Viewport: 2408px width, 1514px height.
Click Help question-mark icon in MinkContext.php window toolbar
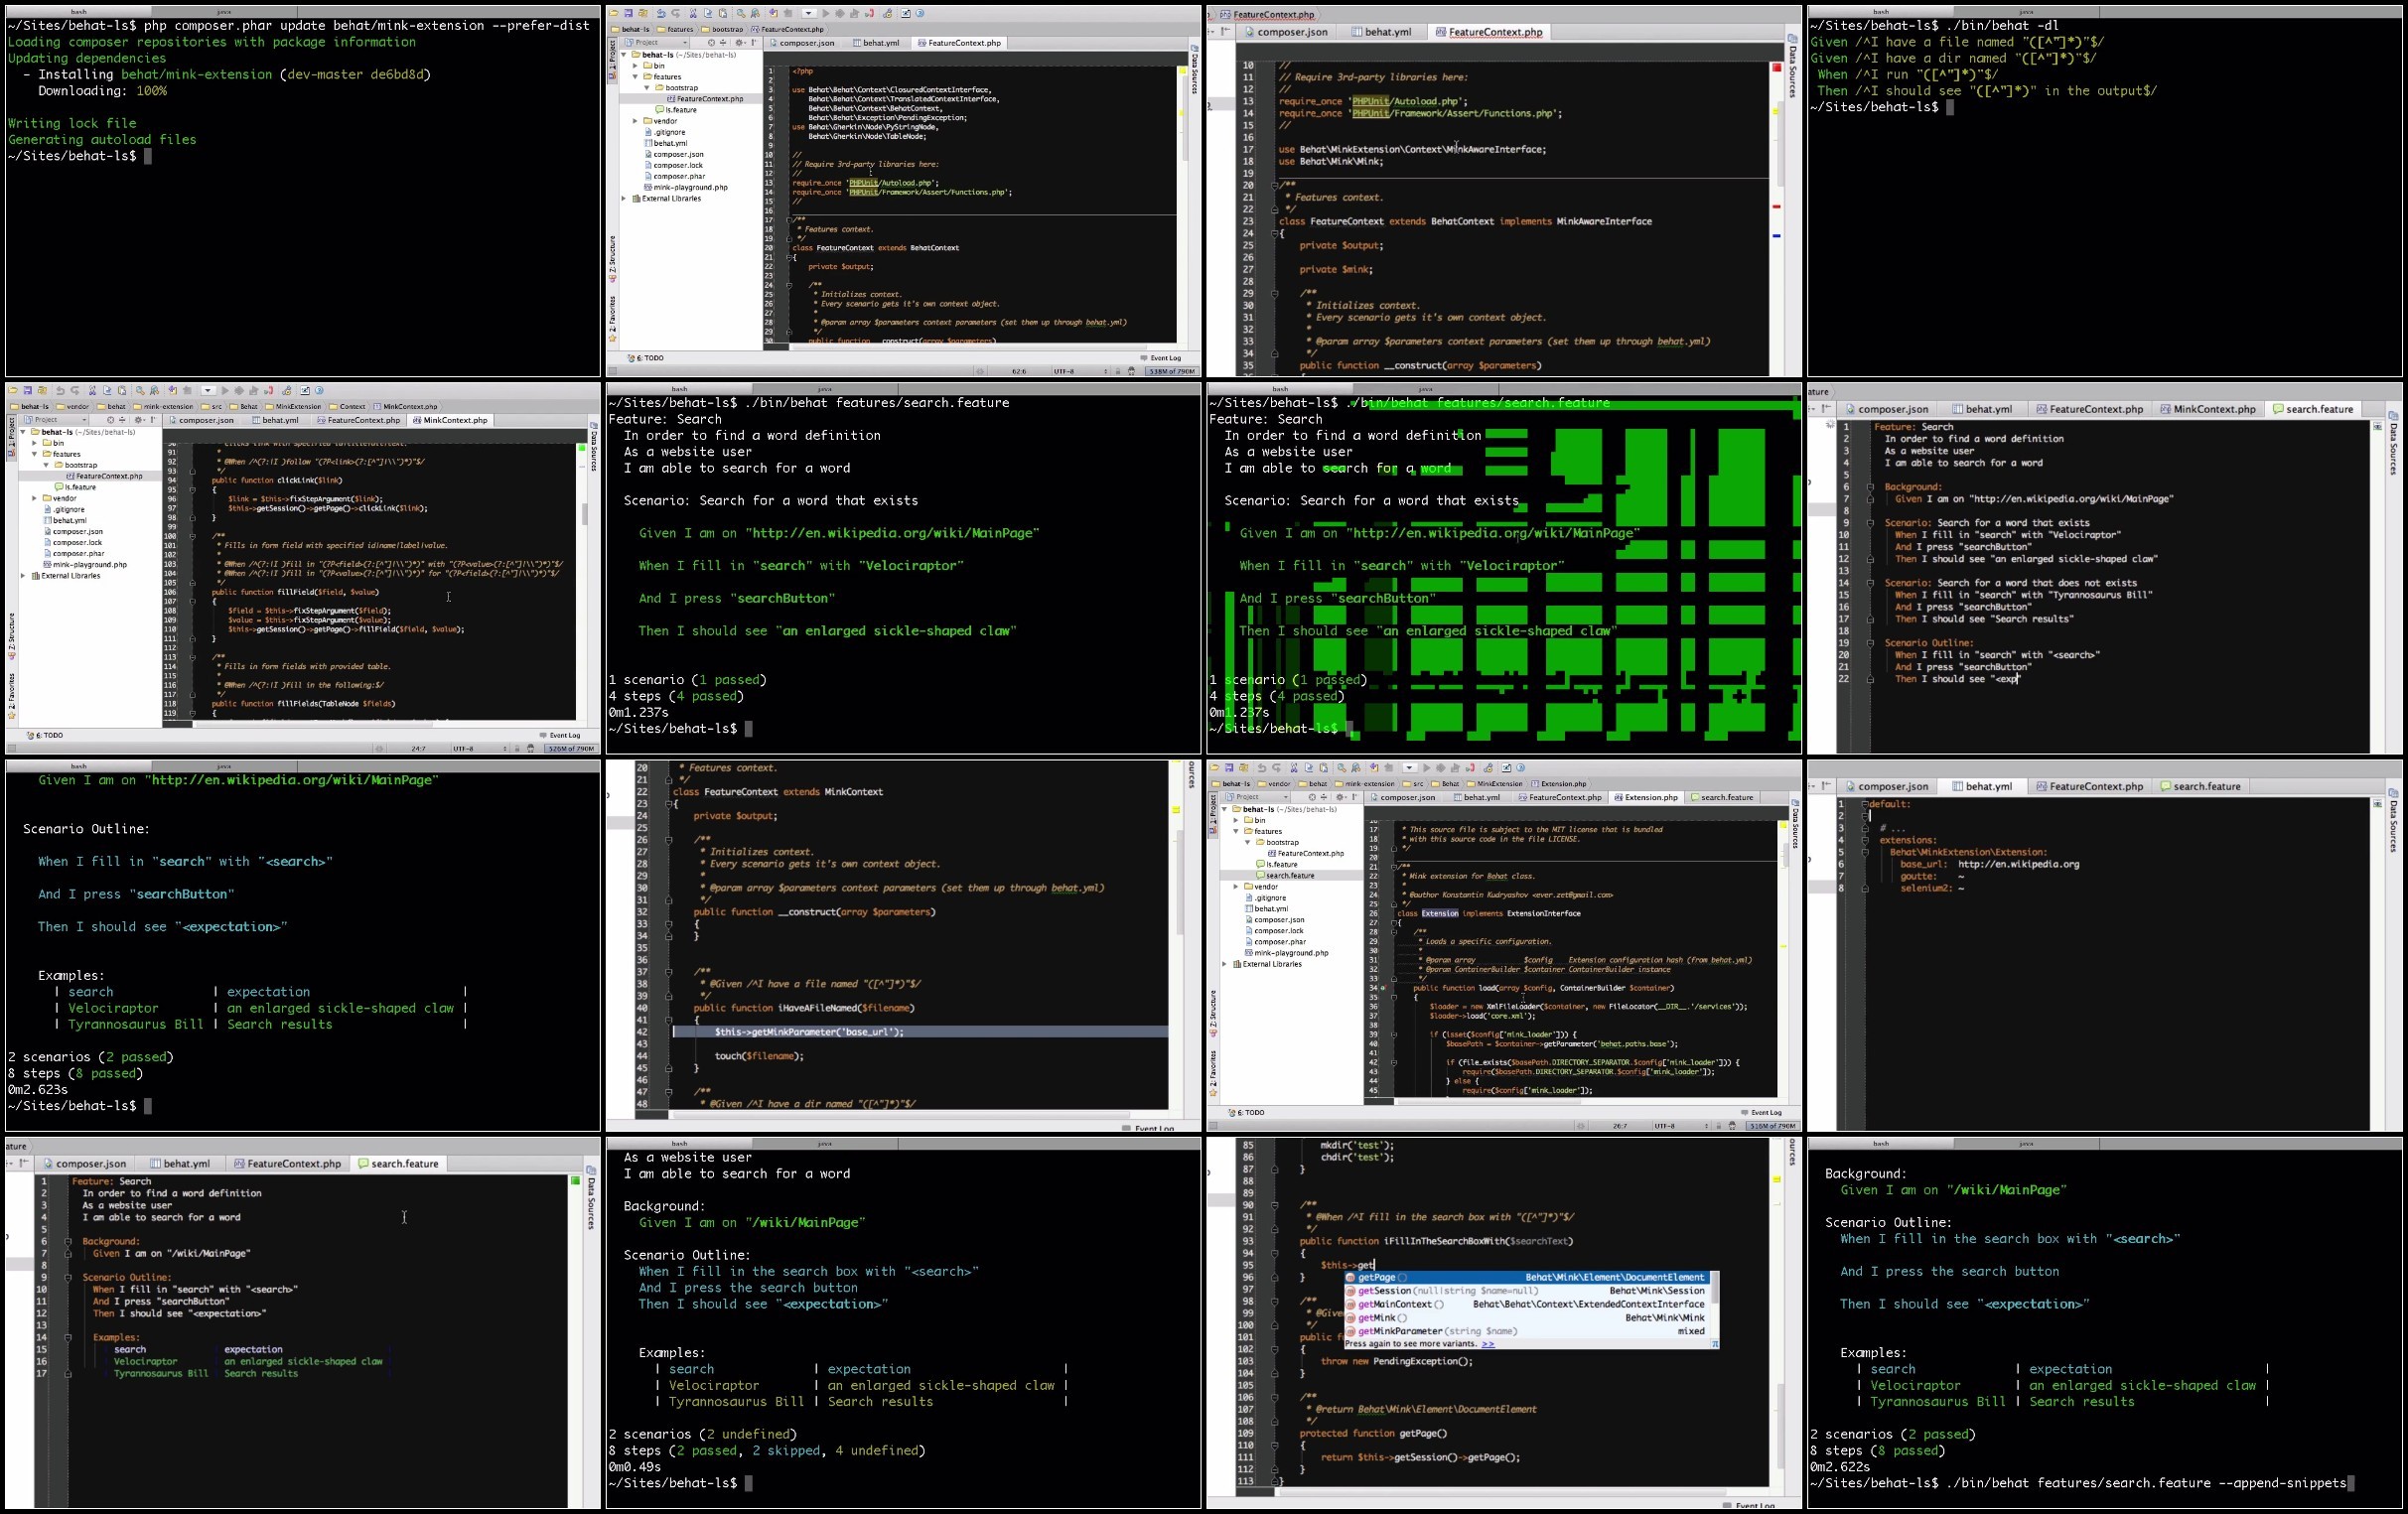[x=320, y=391]
